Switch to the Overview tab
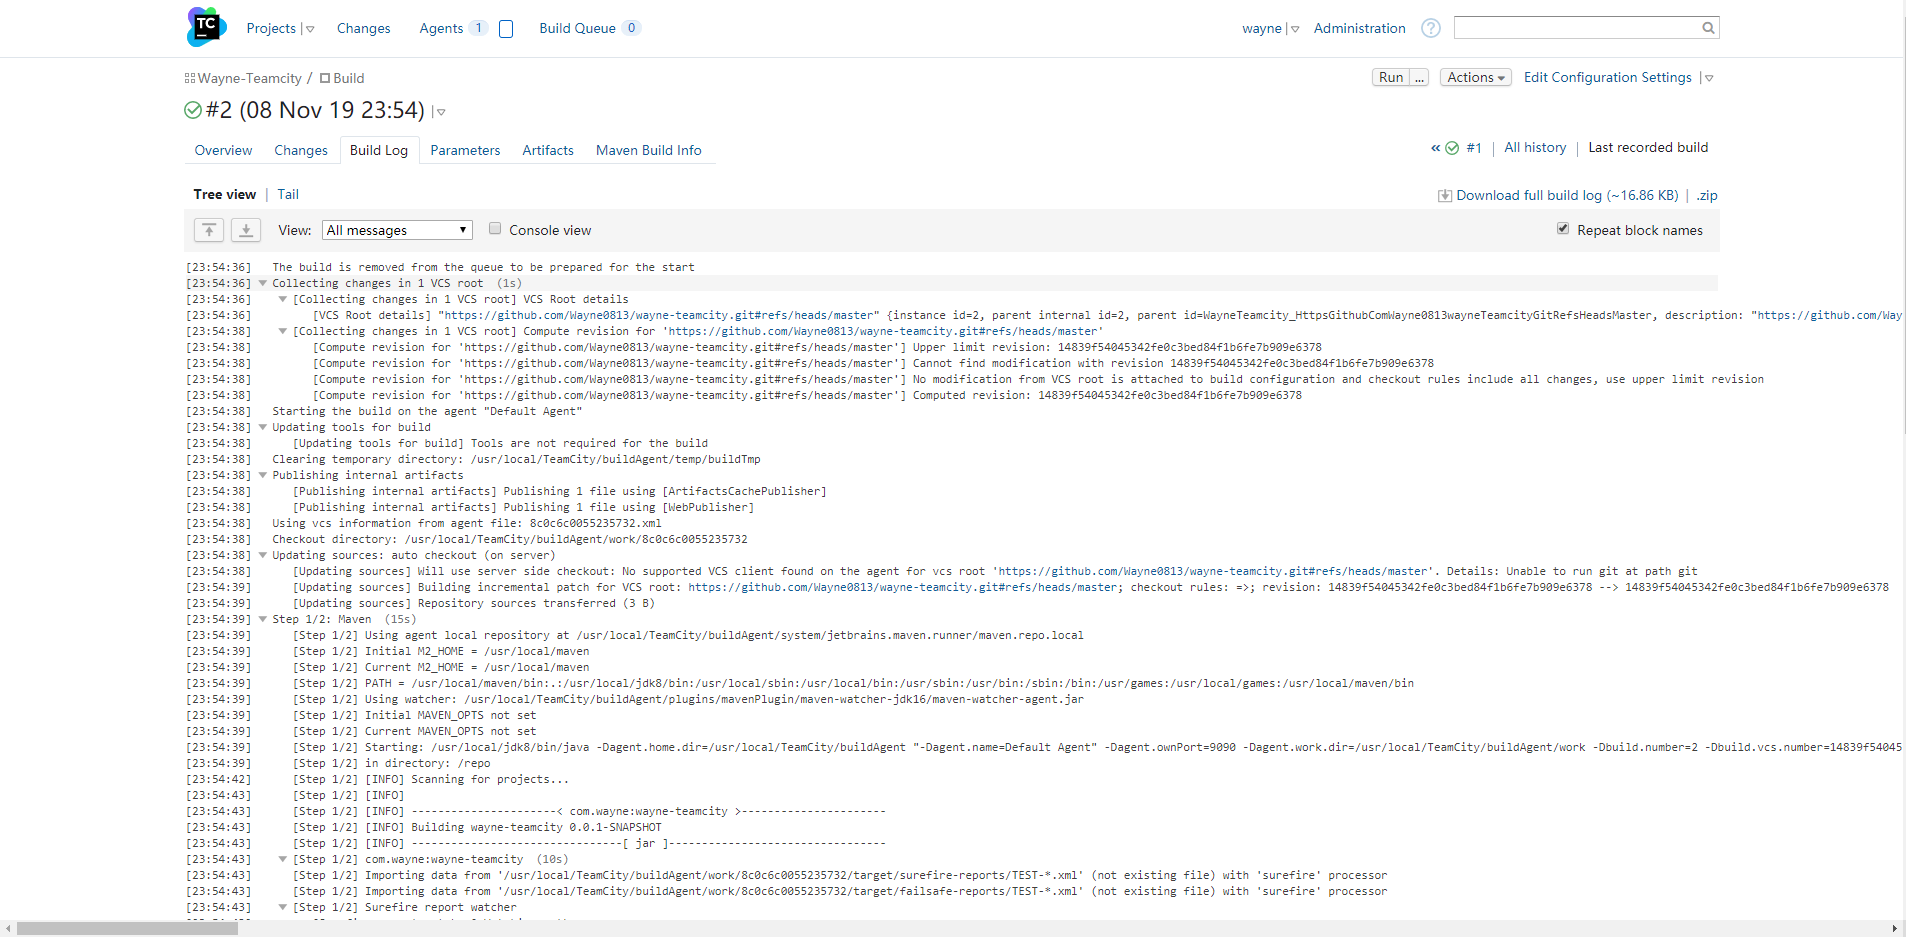The height and width of the screenshot is (937, 1906). click(x=223, y=150)
